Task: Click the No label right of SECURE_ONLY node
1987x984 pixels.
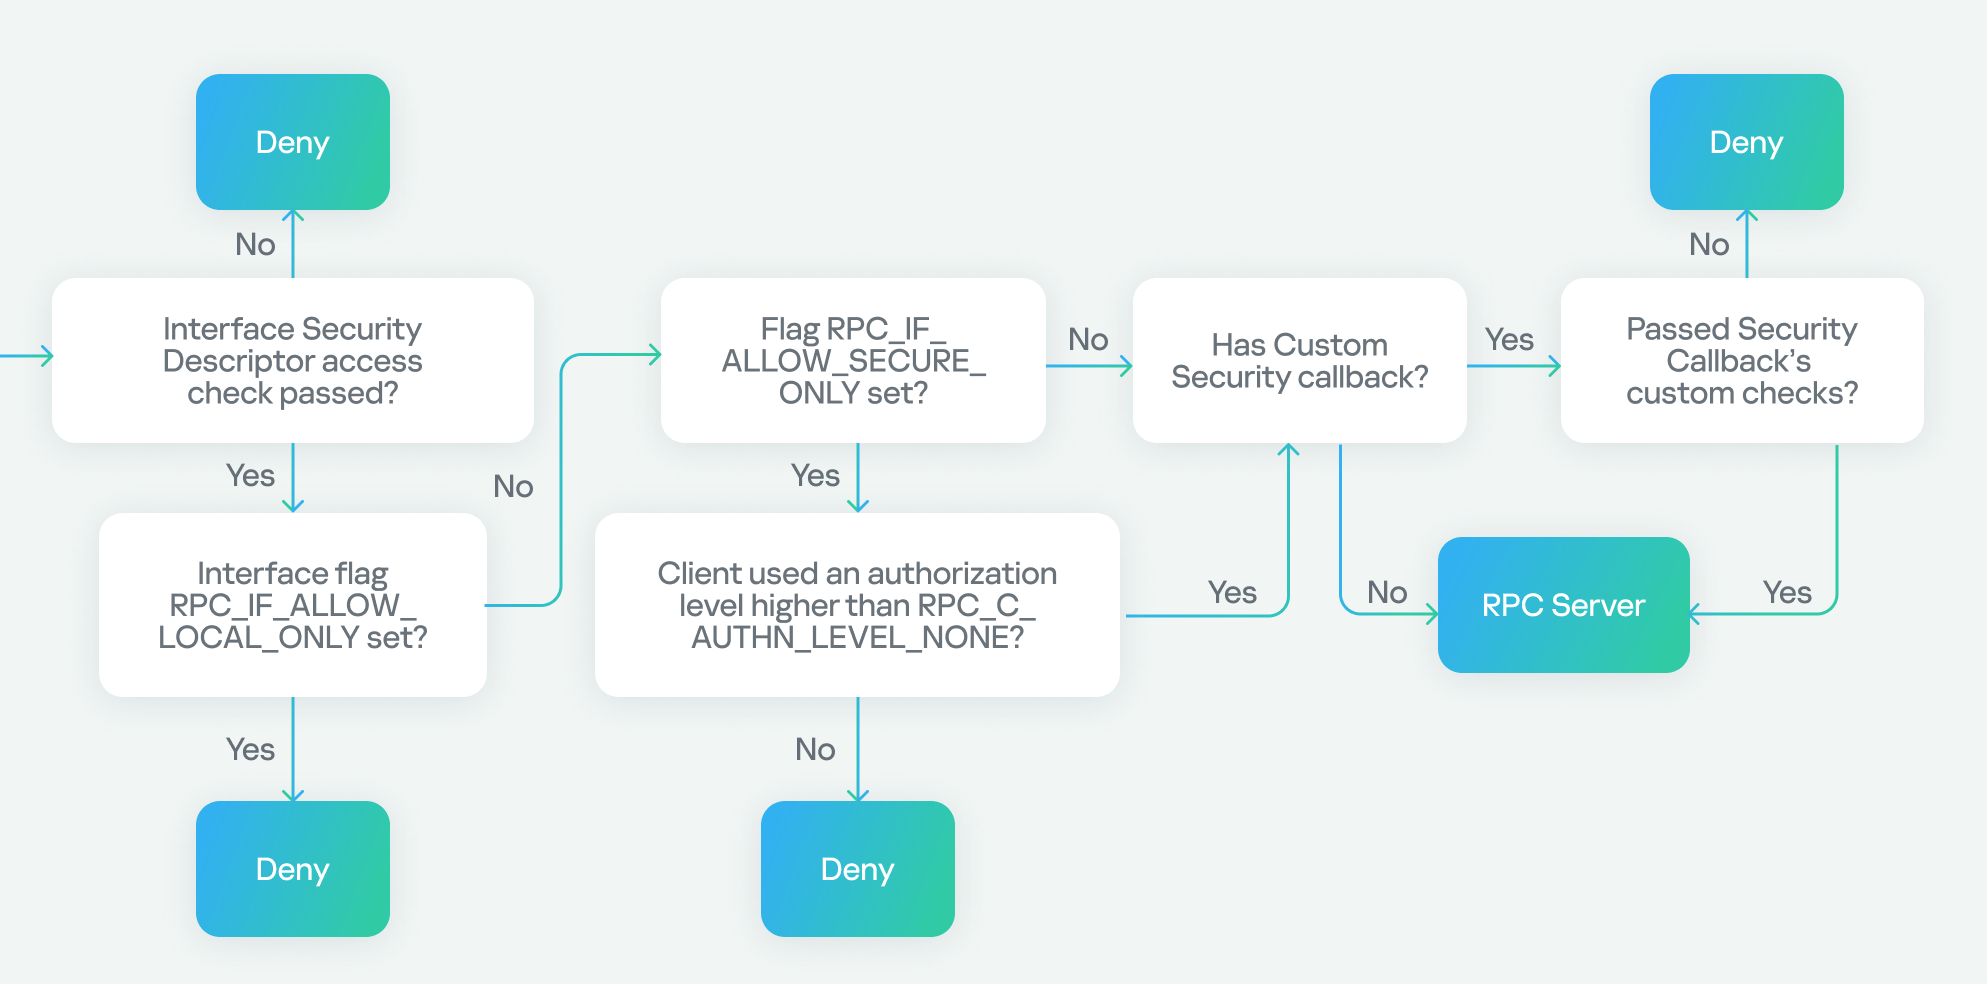Action: click(x=1088, y=339)
